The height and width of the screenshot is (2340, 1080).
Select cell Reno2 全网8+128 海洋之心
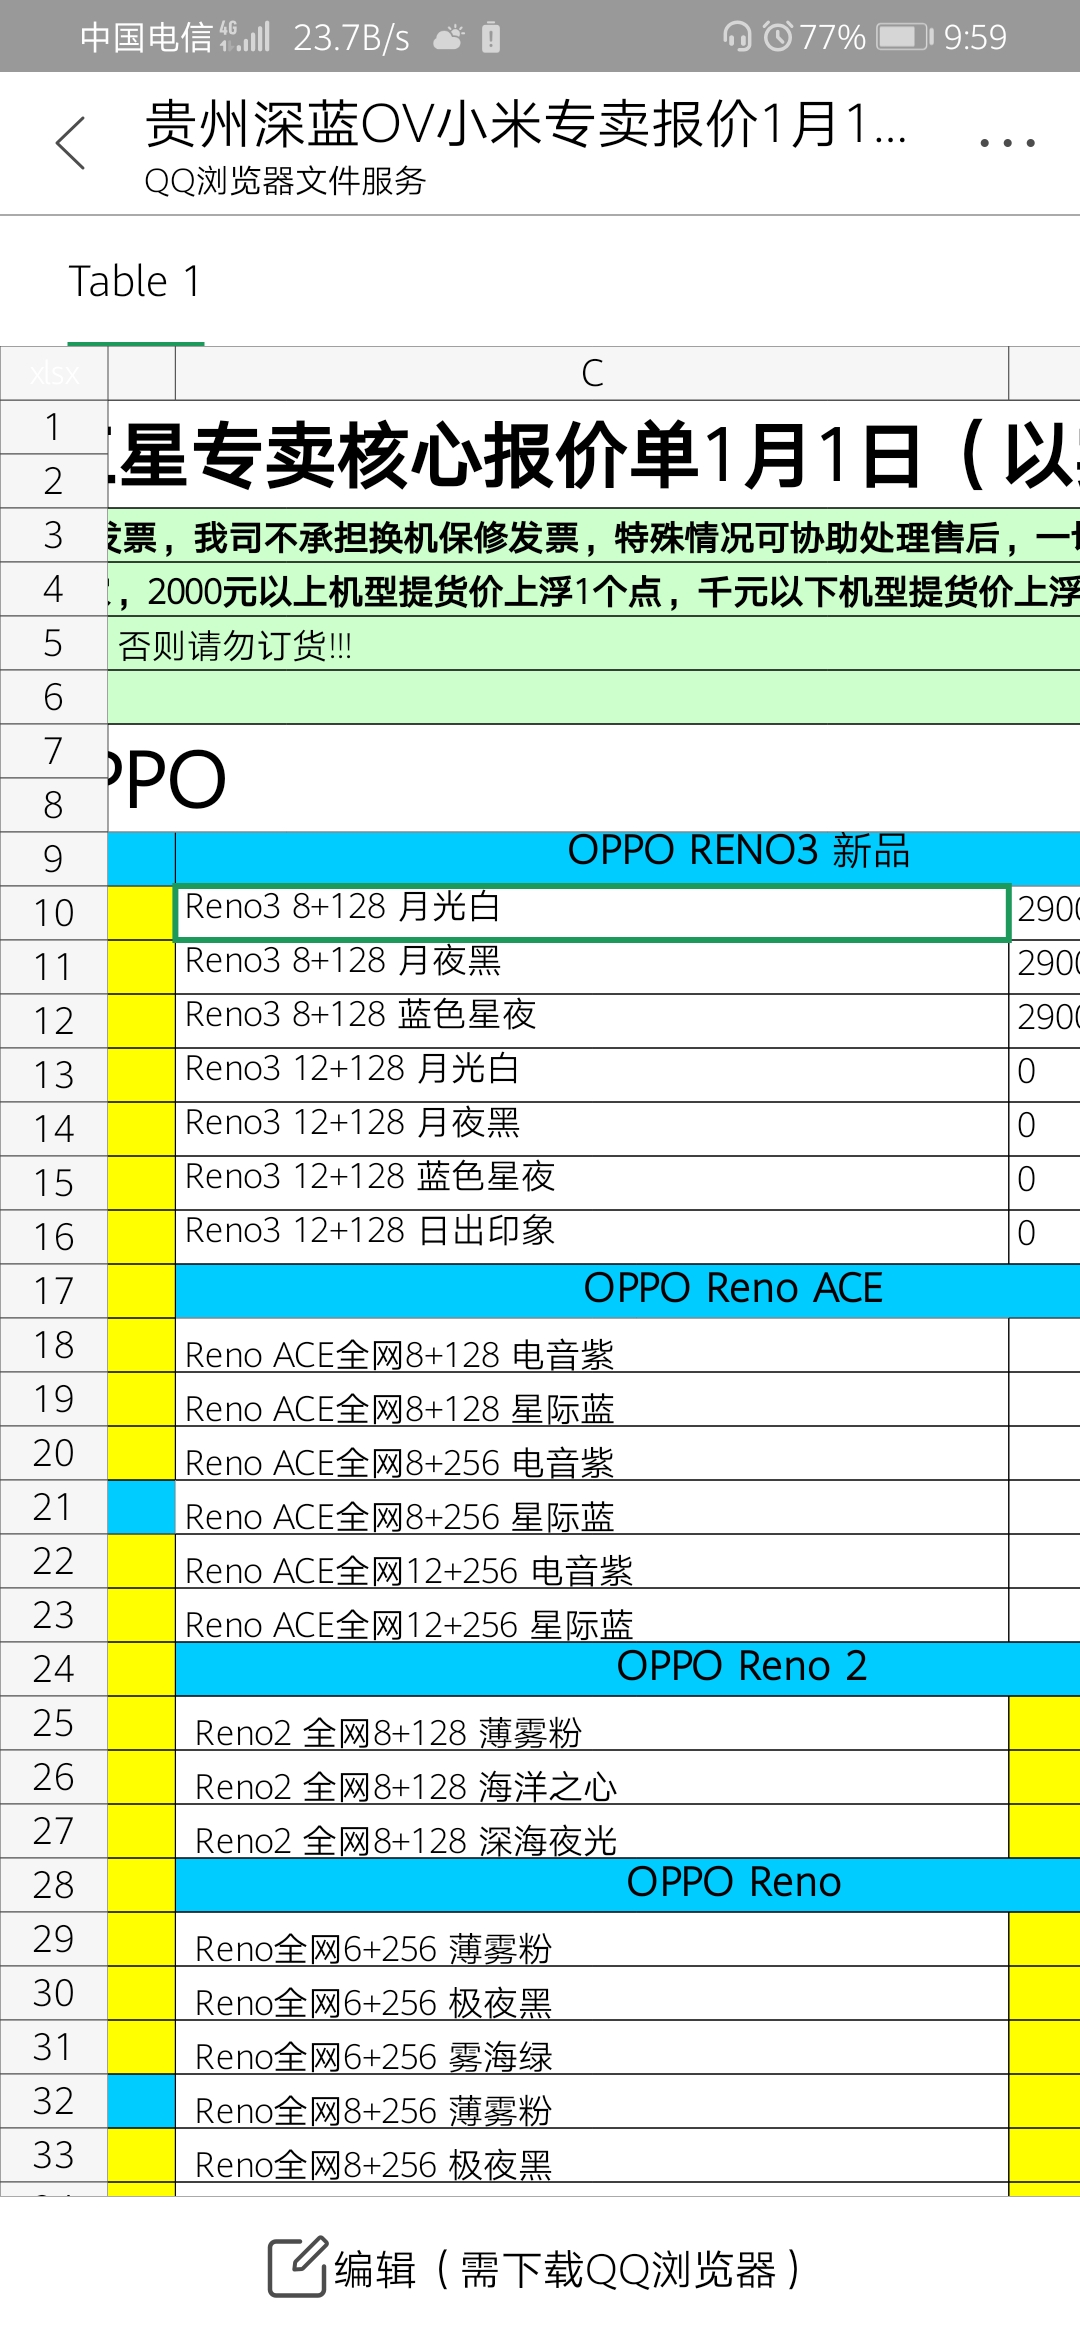592,1777
